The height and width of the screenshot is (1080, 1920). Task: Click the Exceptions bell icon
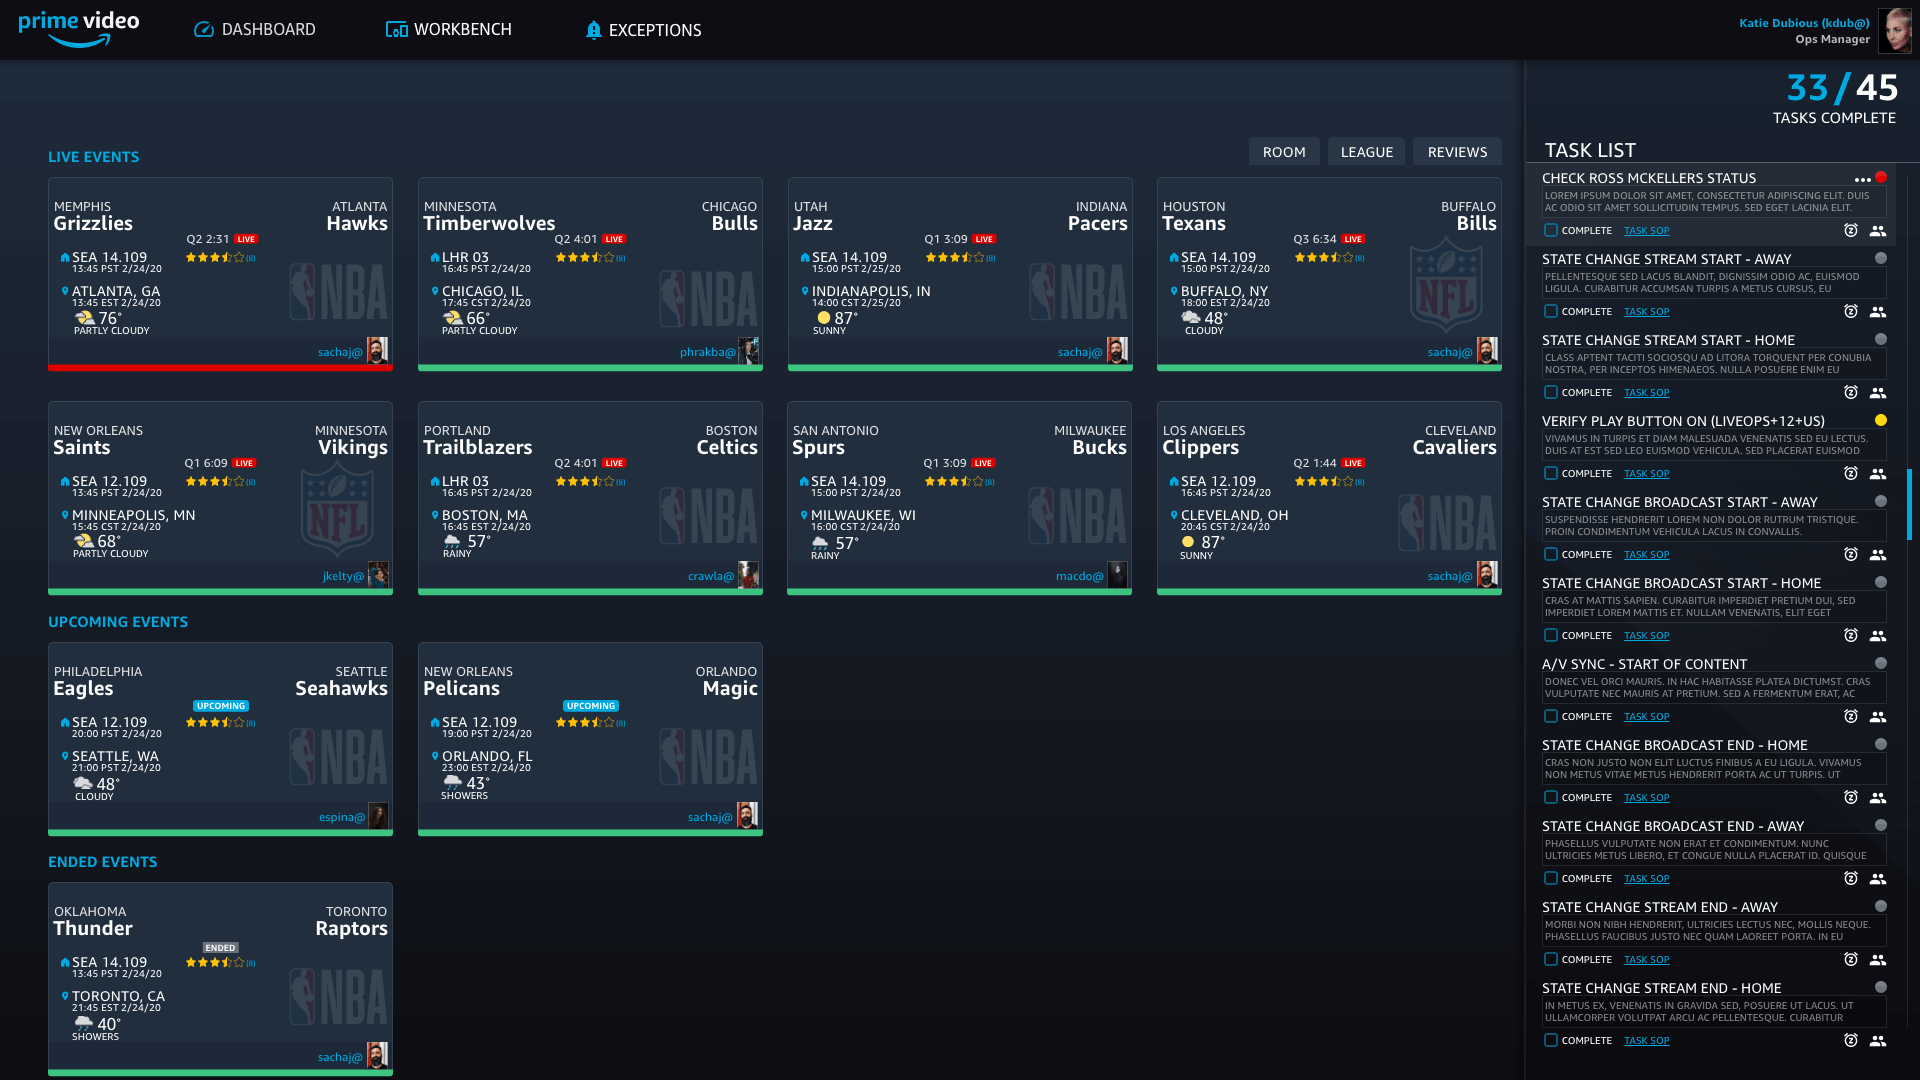pos(593,30)
